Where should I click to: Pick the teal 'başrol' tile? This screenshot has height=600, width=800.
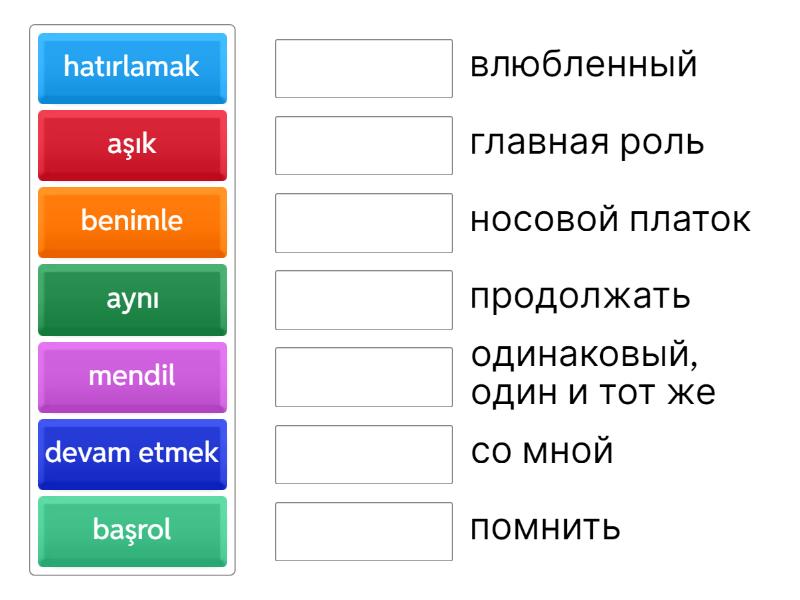click(132, 530)
